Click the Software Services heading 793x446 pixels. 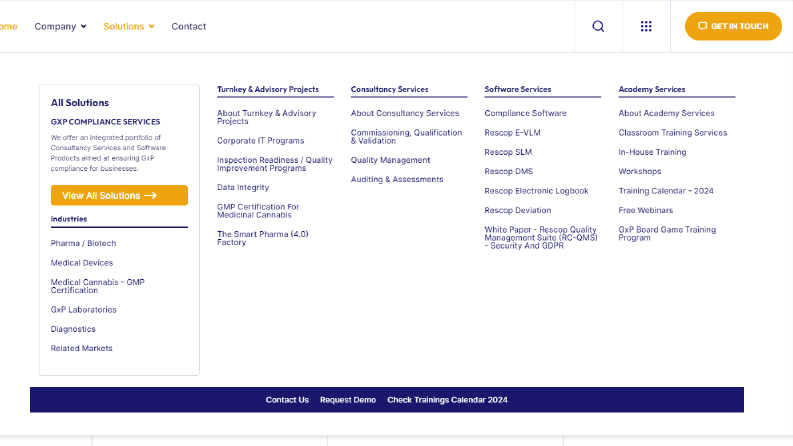pyautogui.click(x=518, y=89)
